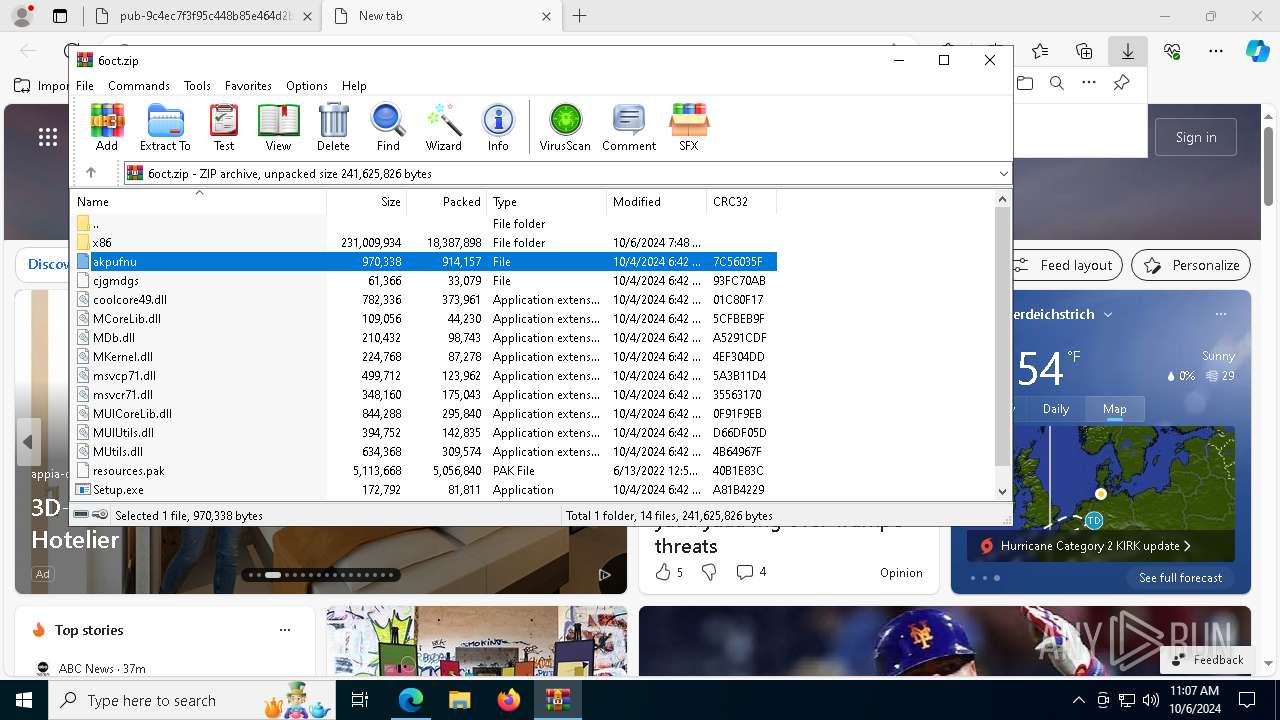The width and height of the screenshot is (1280, 720).
Task: Sort by CRC32 column header
Action: [742, 201]
